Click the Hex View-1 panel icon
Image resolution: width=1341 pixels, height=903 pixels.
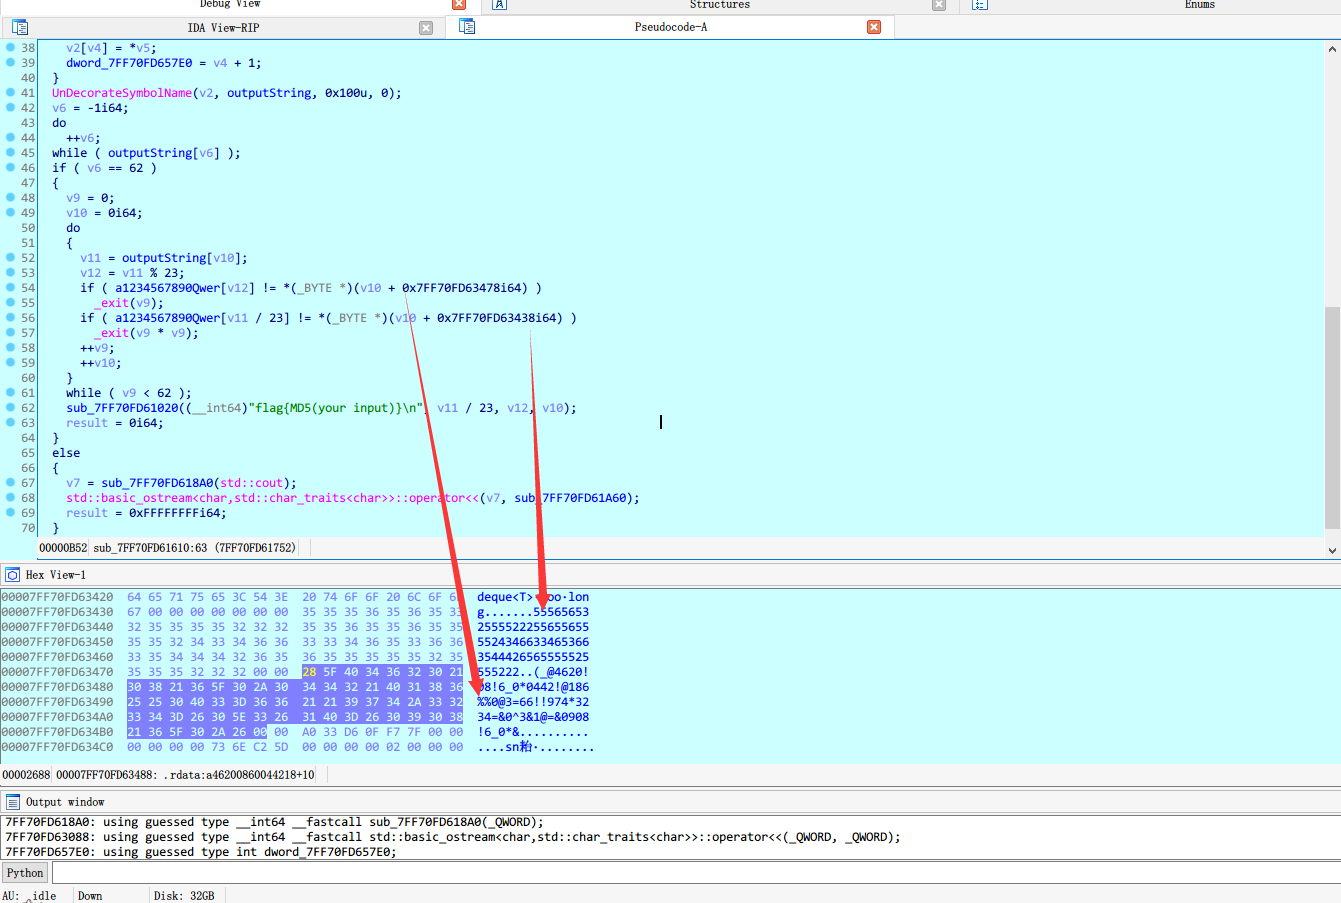click(13, 575)
